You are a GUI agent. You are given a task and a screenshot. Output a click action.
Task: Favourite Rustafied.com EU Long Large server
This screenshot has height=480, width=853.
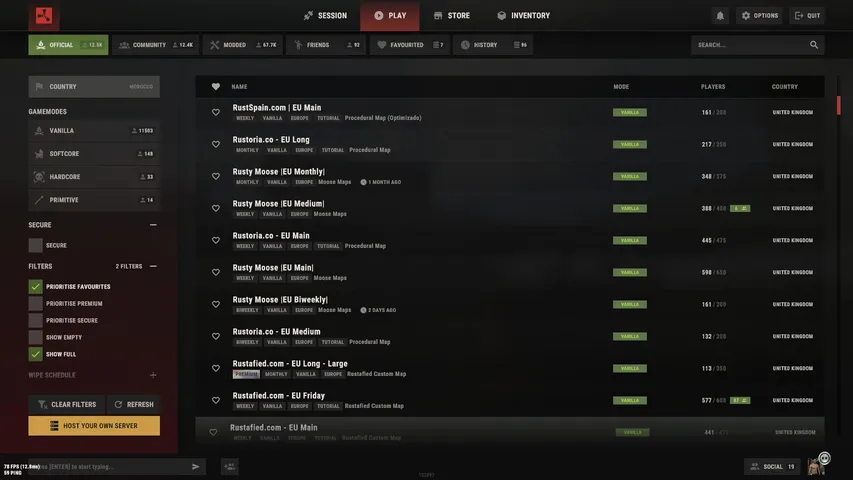tap(216, 368)
